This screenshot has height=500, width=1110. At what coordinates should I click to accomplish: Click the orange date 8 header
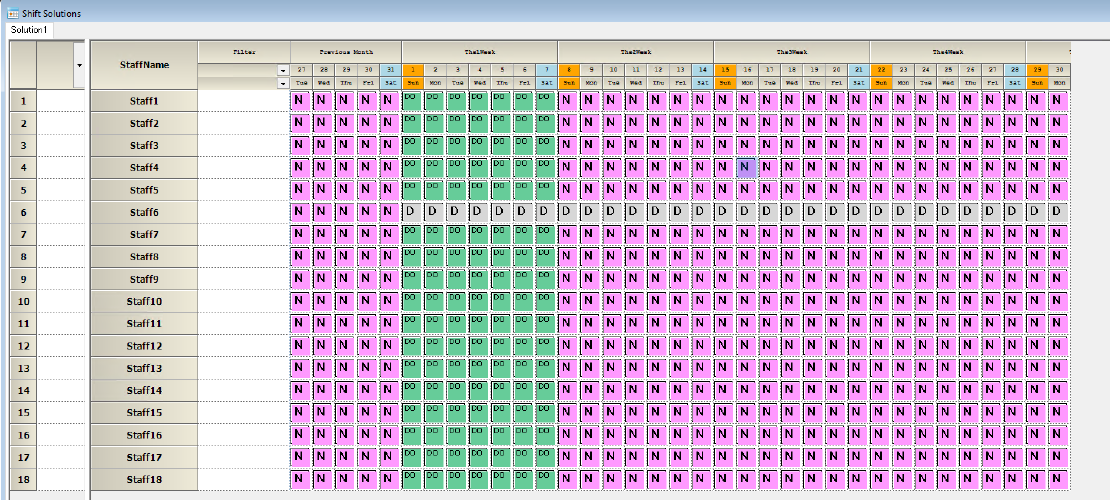point(568,70)
